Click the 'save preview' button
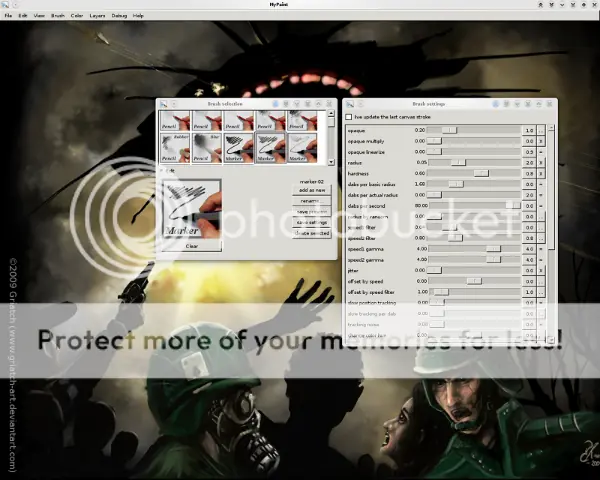Viewport: 600px width, 480px height. 311,212
